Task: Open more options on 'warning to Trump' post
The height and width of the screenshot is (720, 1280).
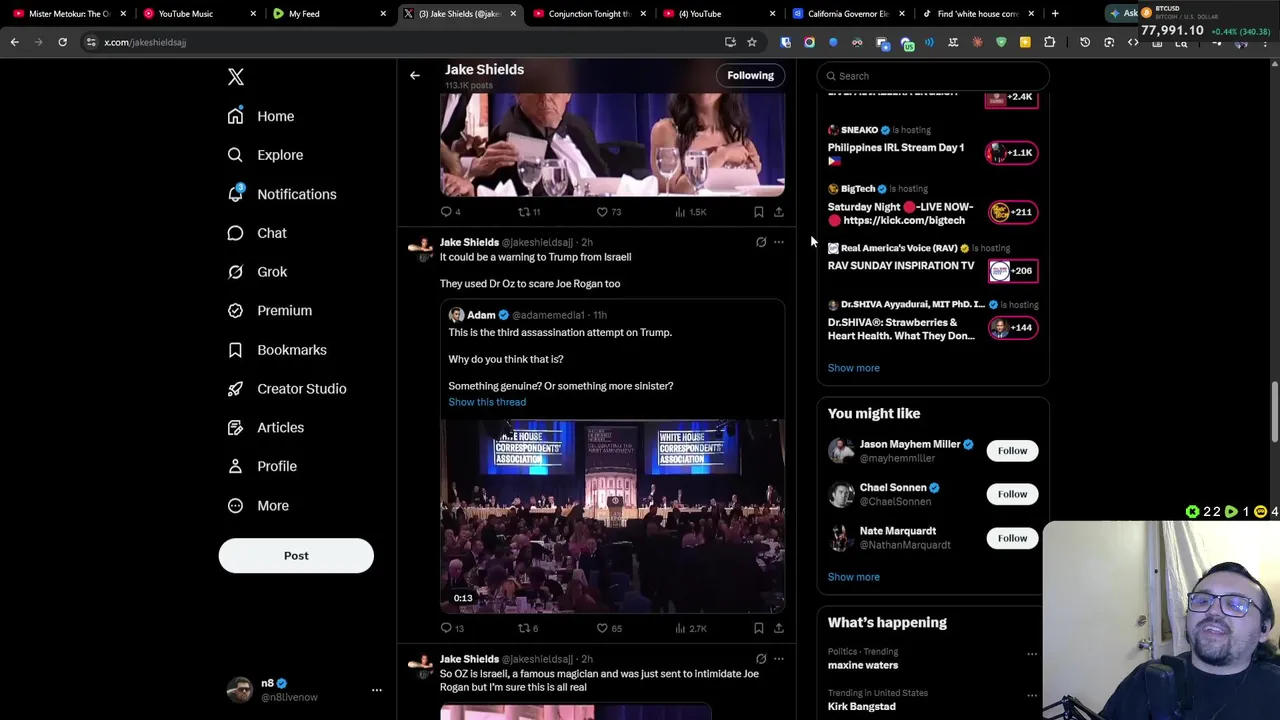Action: 779,242
